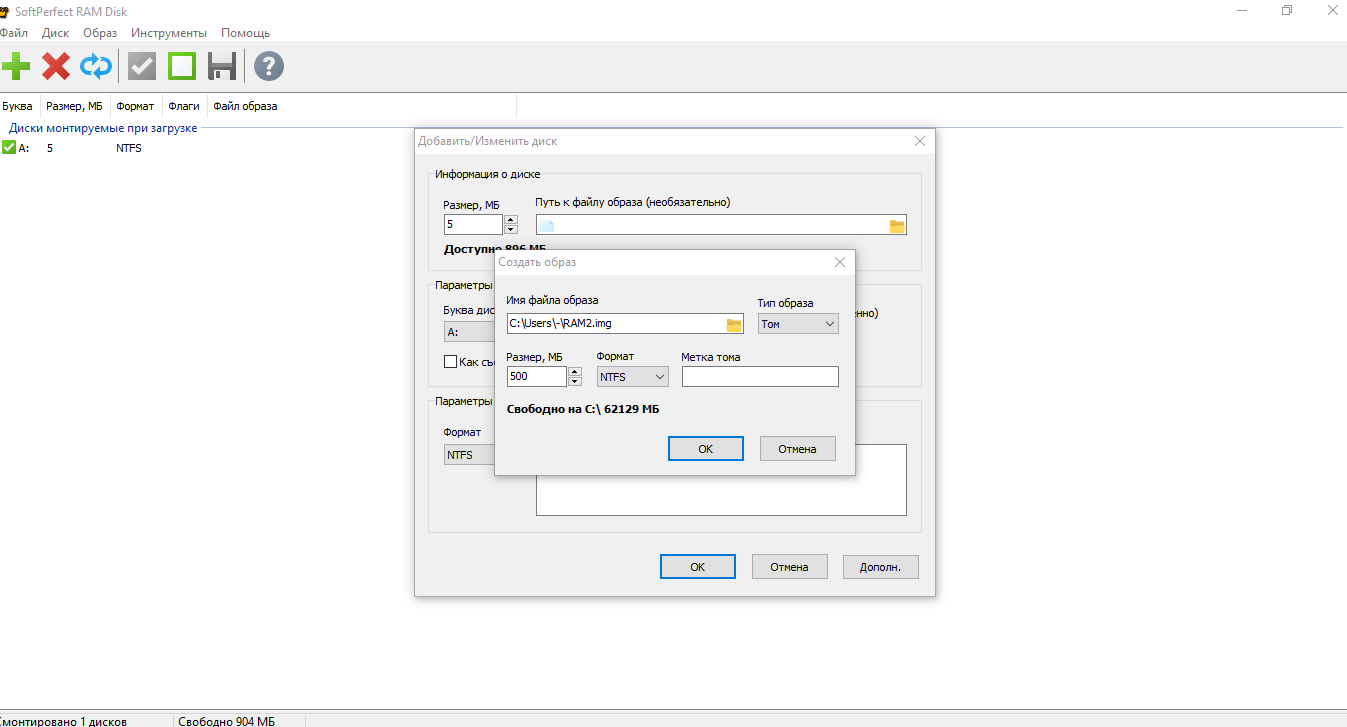Click NTFS cell in disk A: row
Image resolution: width=1347 pixels, height=727 pixels.
point(129,148)
